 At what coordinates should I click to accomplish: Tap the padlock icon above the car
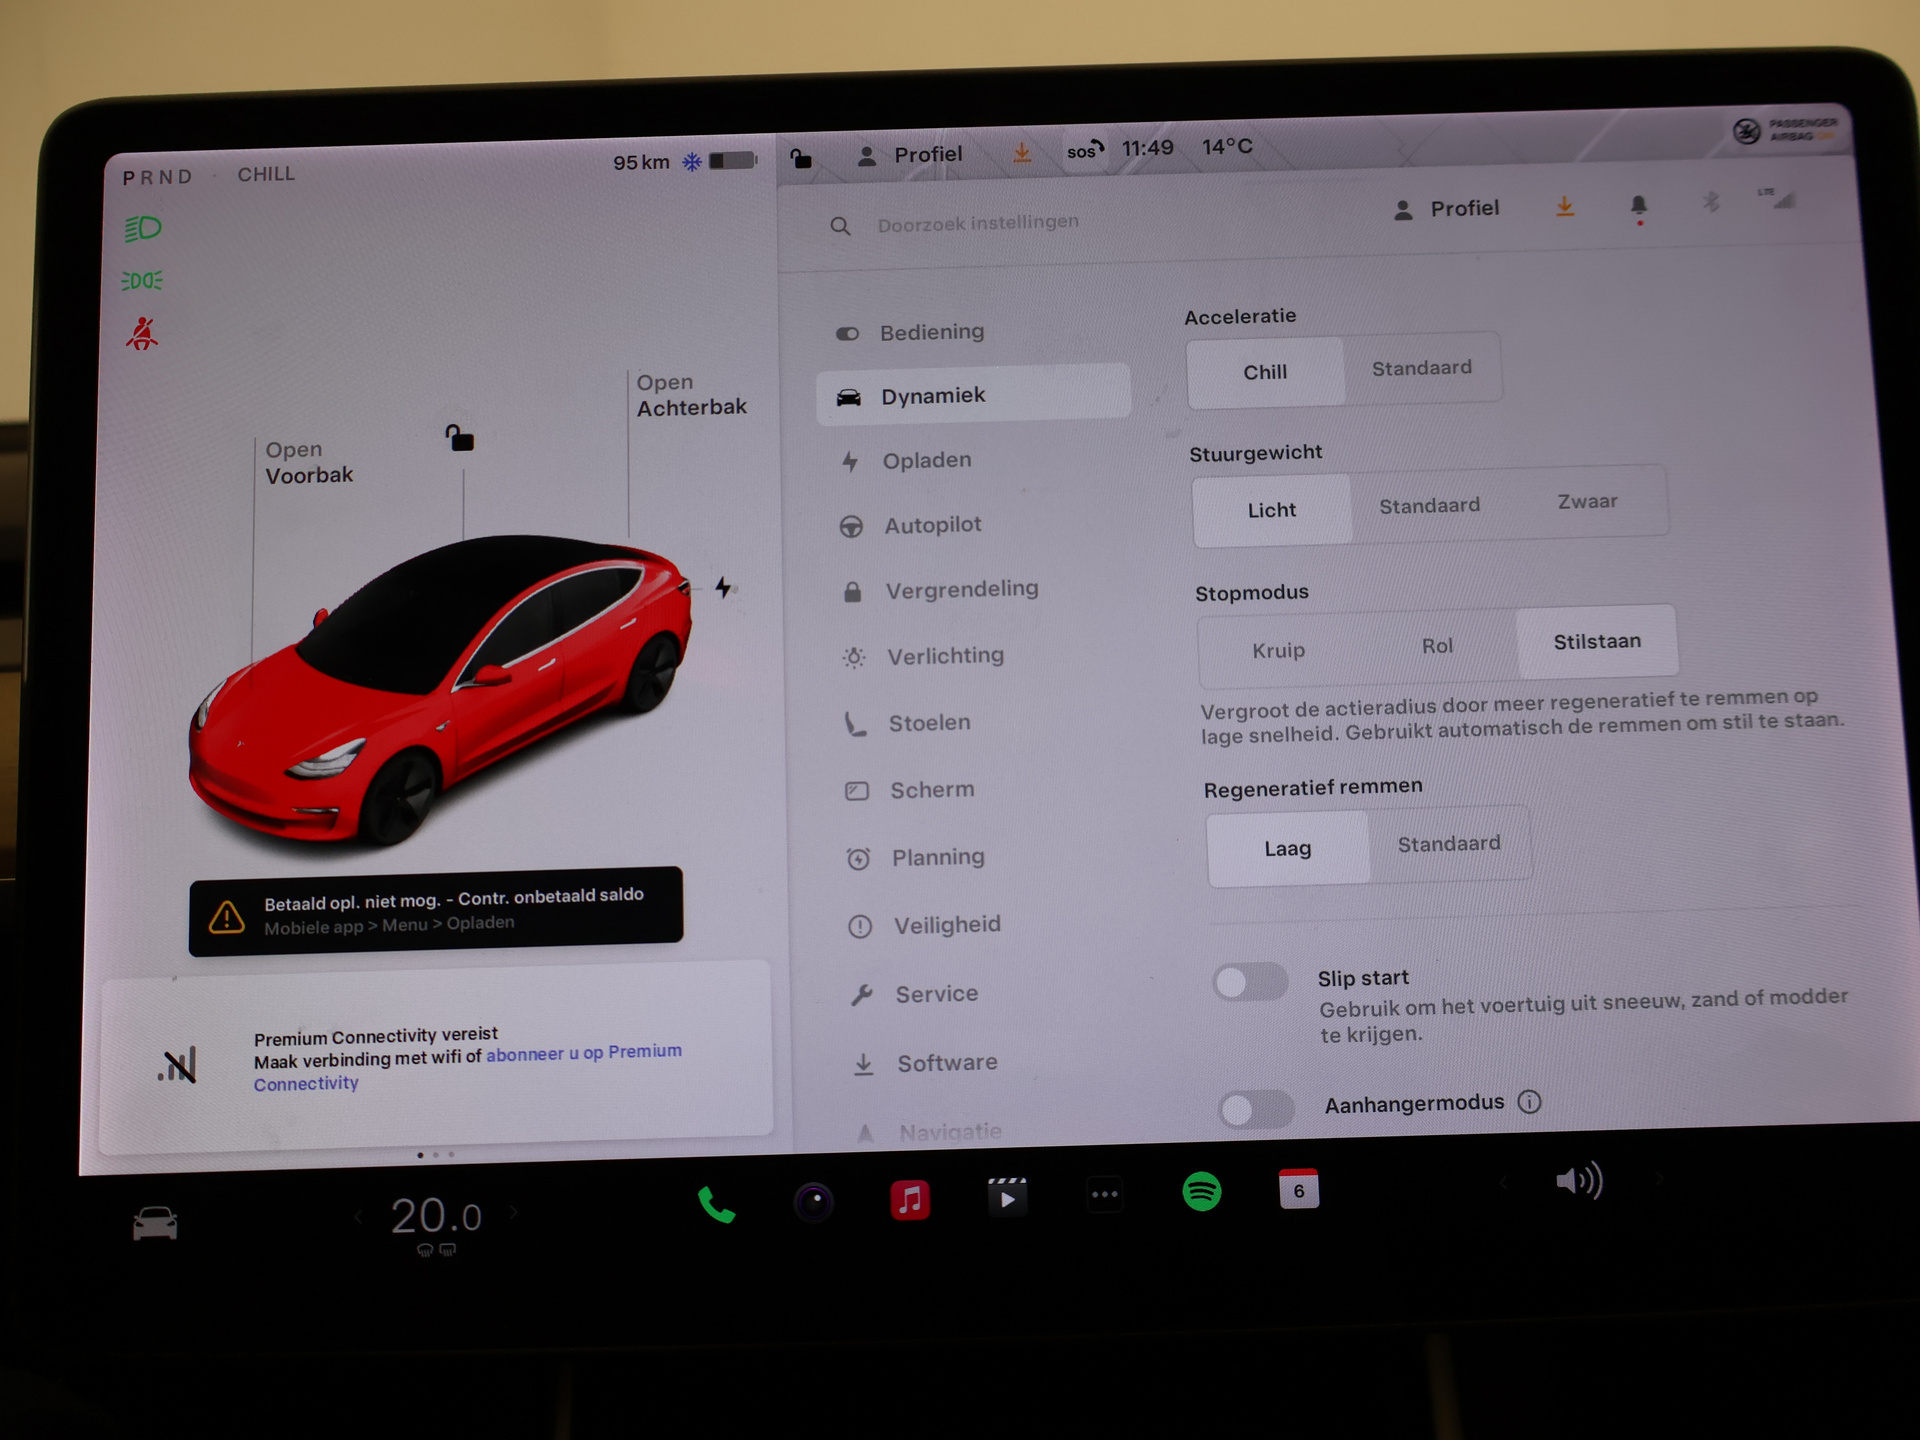click(x=459, y=437)
